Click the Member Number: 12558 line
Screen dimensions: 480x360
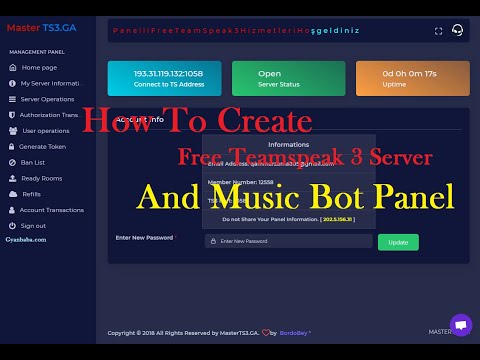coord(240,182)
